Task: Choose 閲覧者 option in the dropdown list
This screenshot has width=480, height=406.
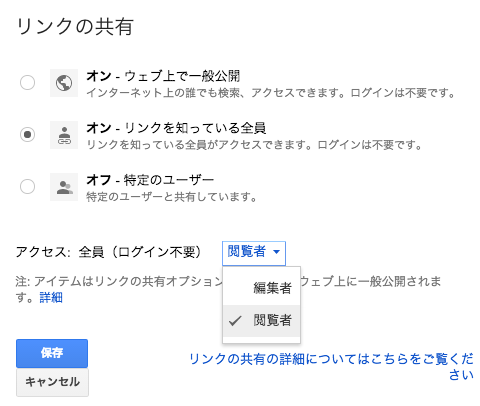Action: click(x=262, y=321)
